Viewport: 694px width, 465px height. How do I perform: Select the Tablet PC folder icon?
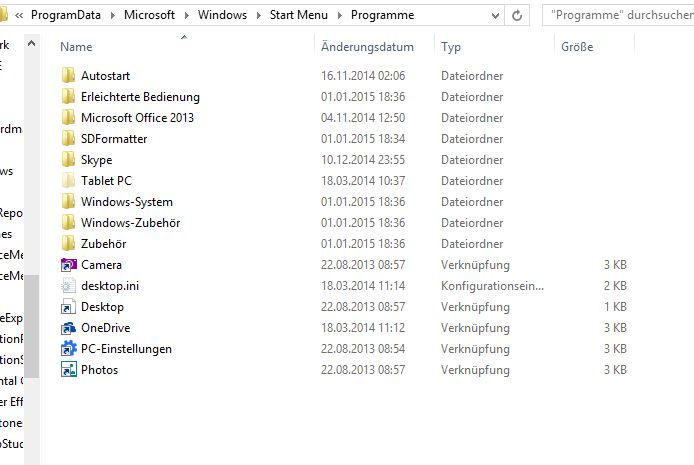point(68,181)
